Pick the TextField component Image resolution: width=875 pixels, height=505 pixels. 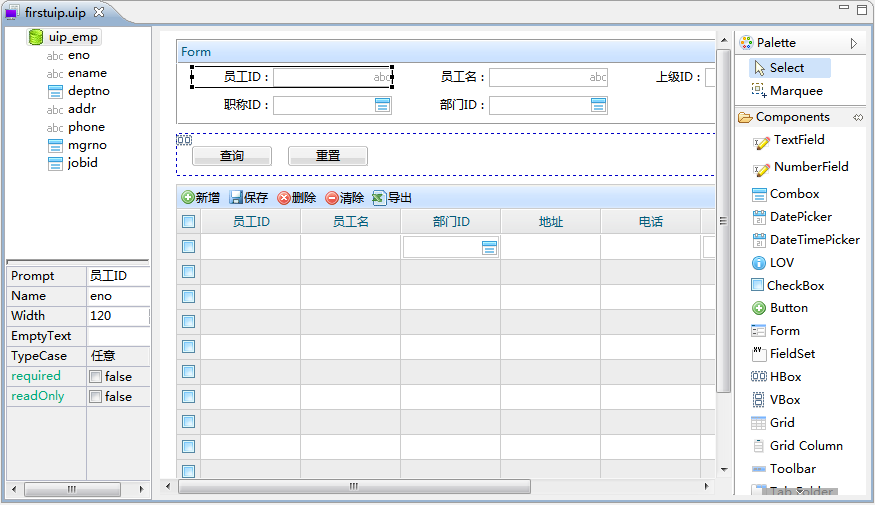[798, 141]
